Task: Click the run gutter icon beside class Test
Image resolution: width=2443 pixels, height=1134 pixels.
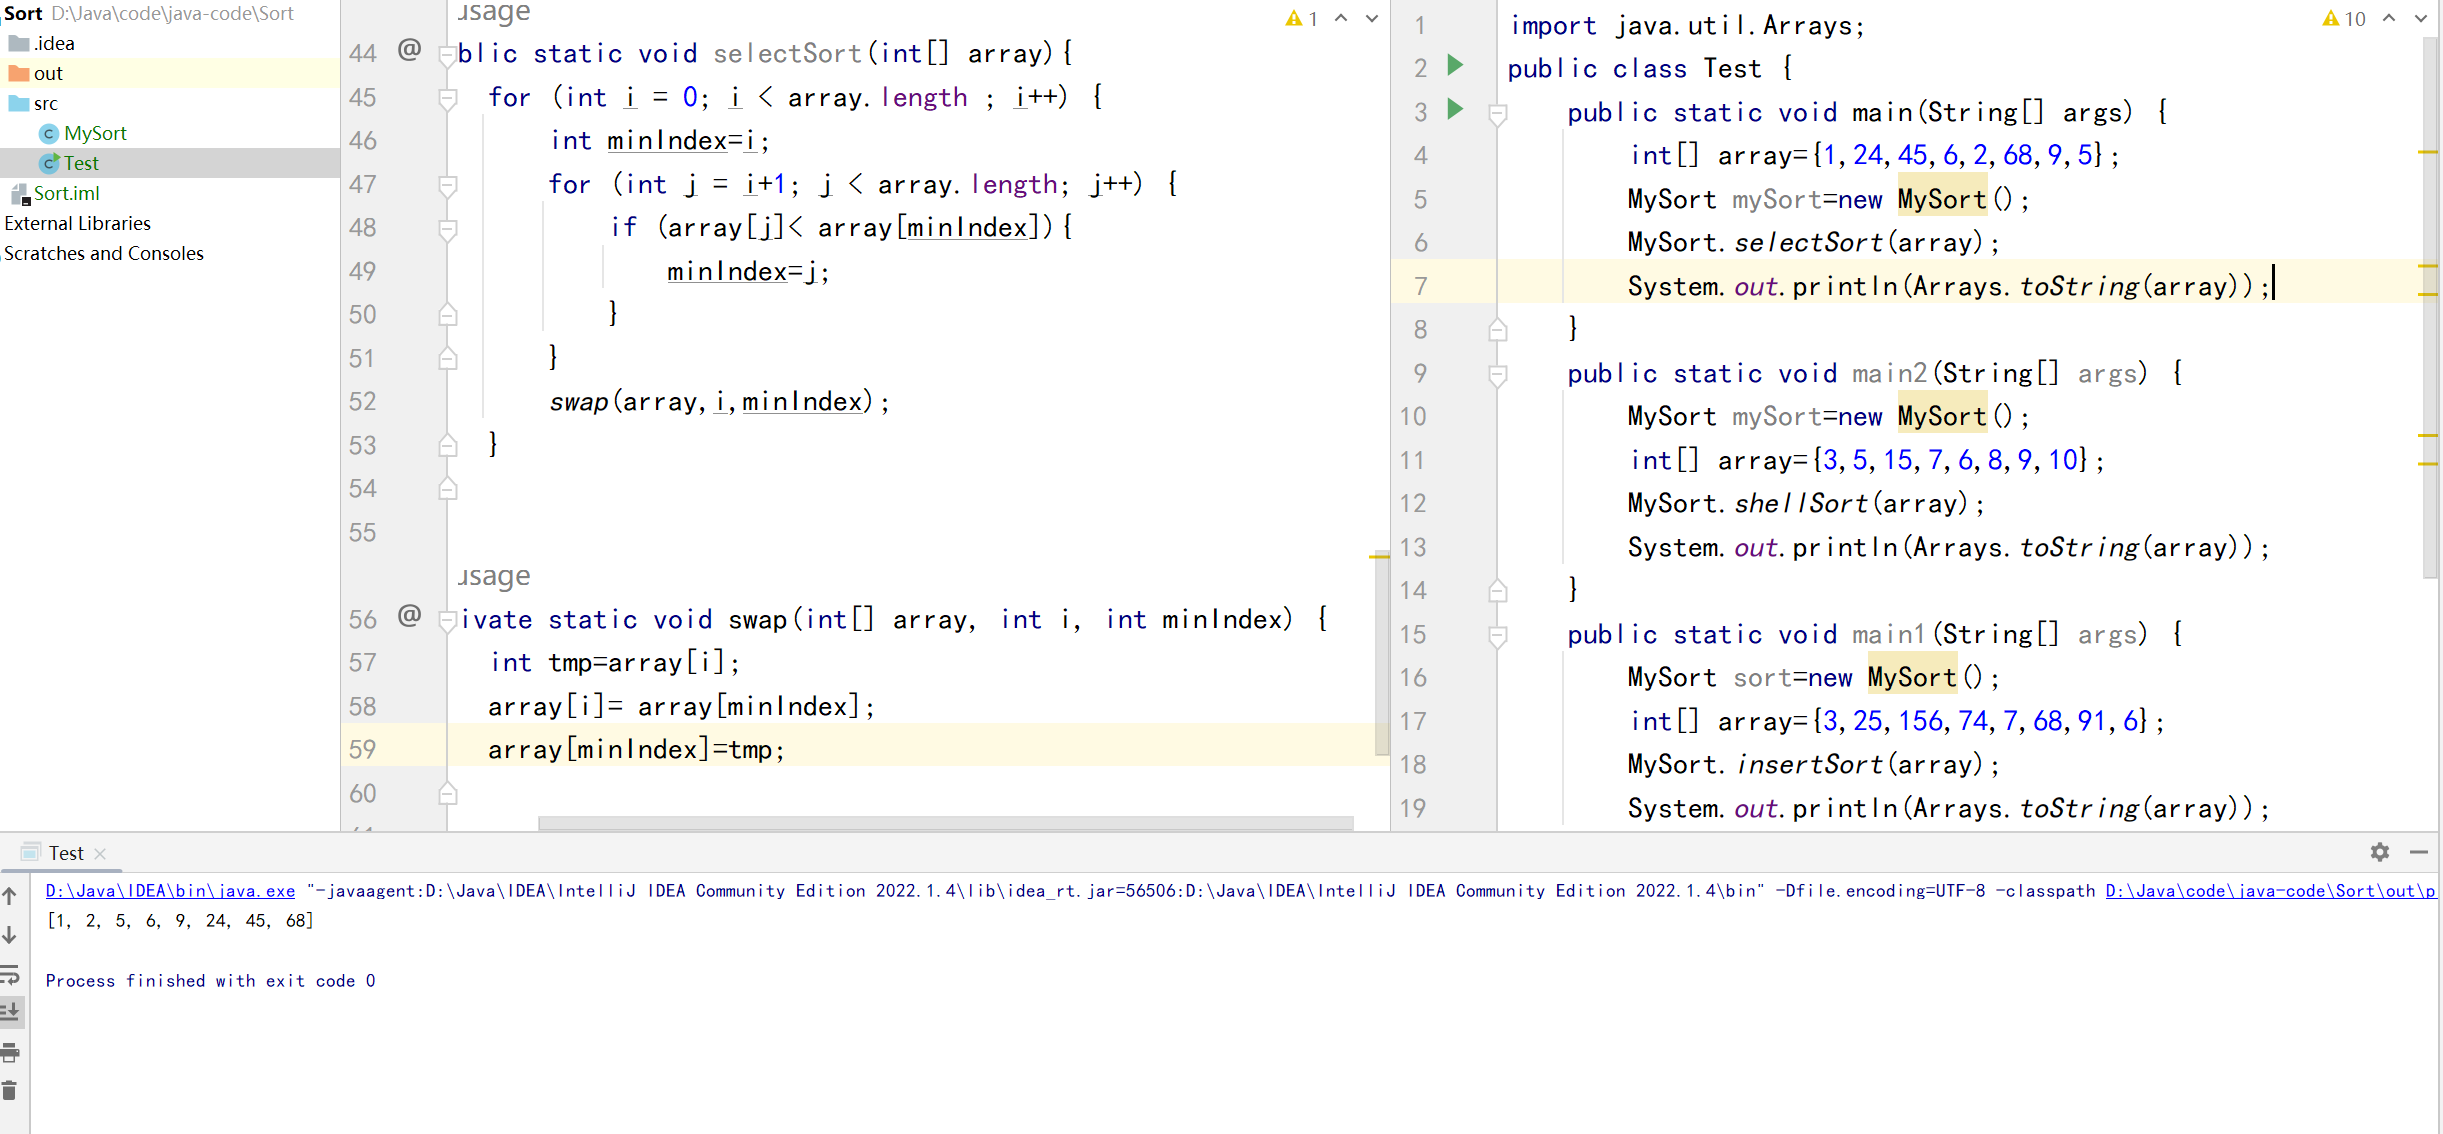Action: pos(1455,66)
